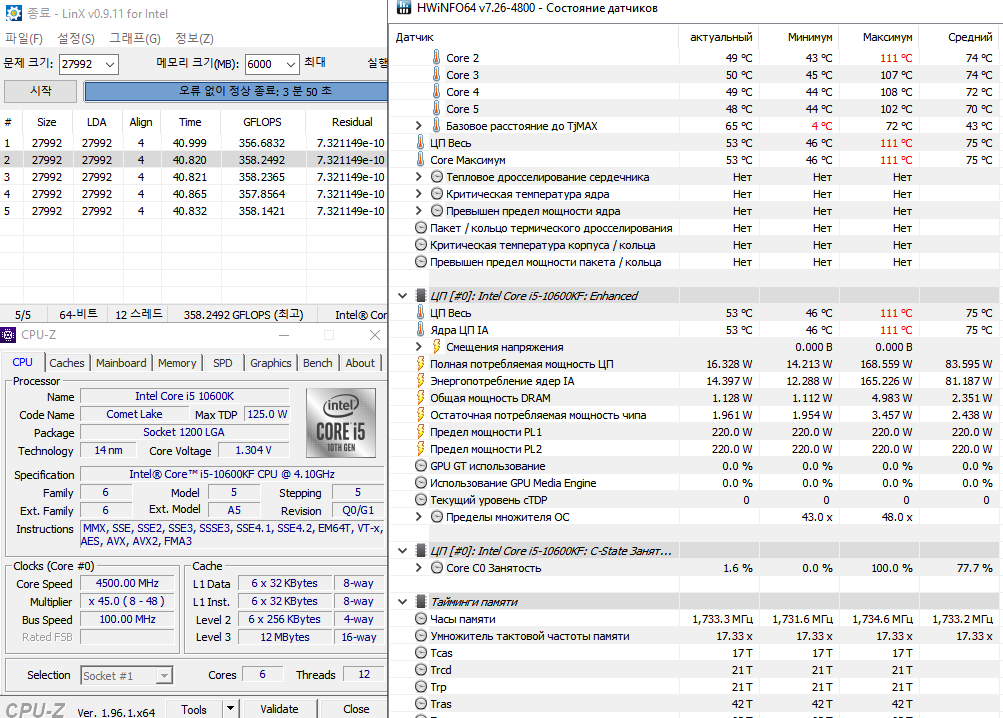Screen dimensions: 1003x718
Task: Open the 설정(S) menu in LinX
Action: pos(76,38)
